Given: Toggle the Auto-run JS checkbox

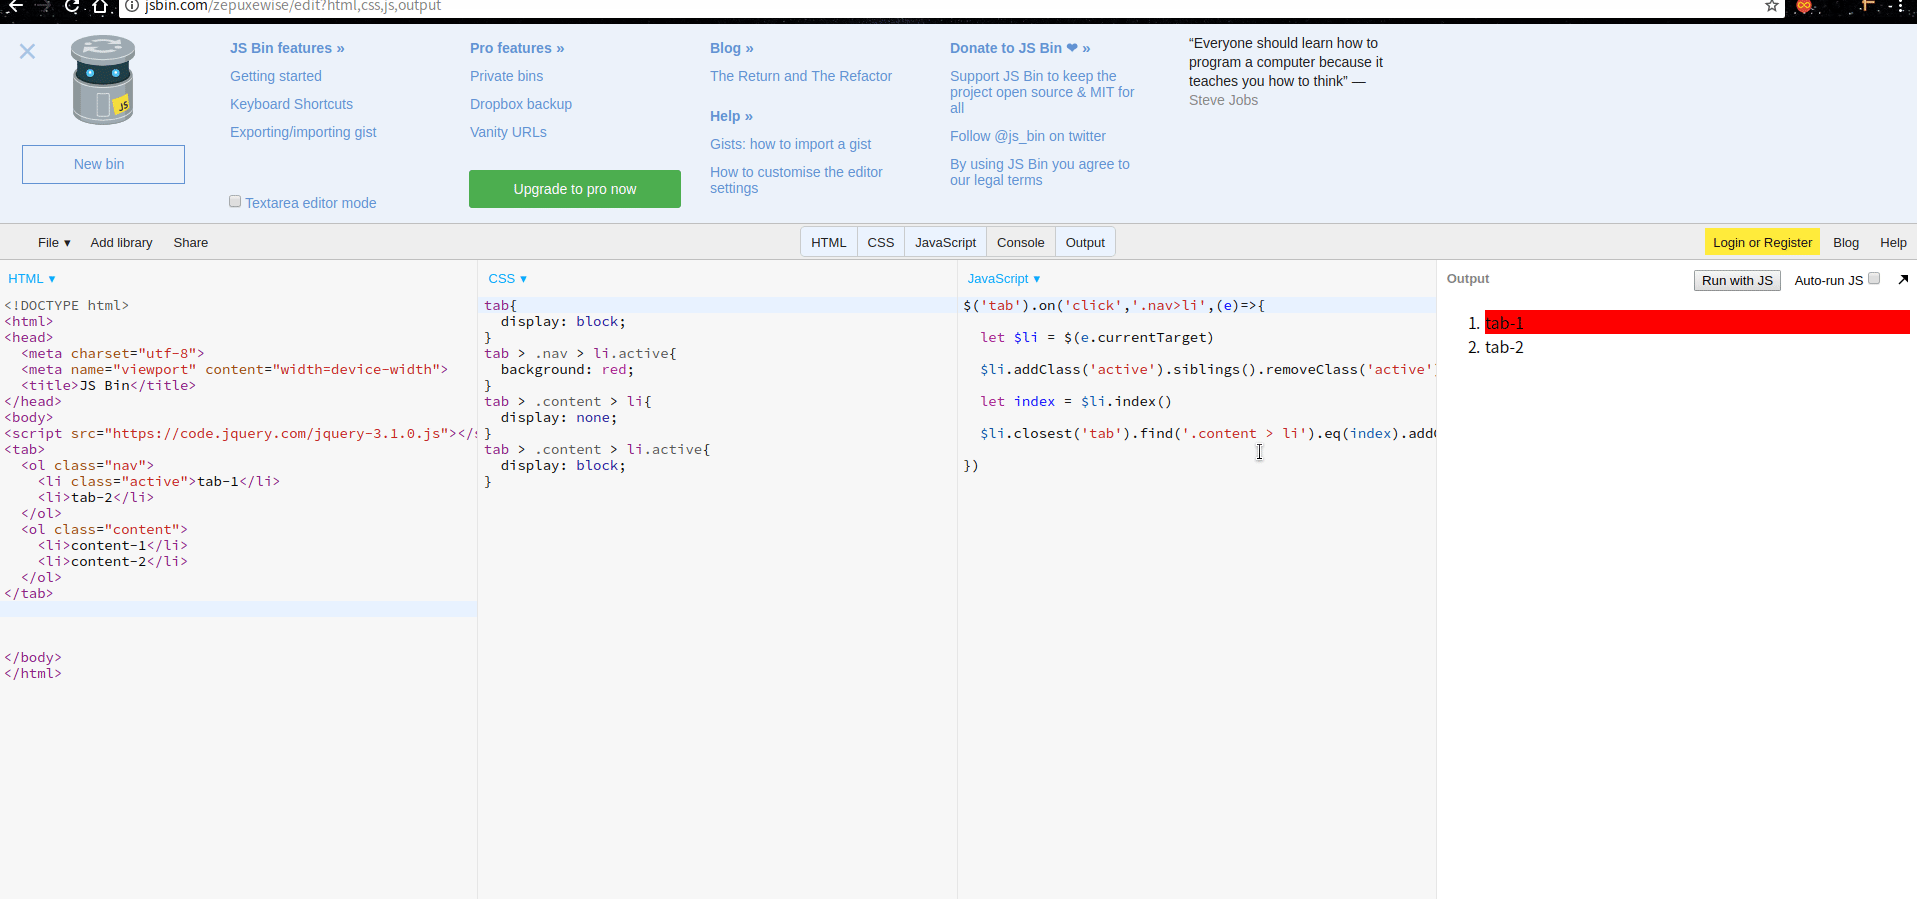Looking at the screenshot, I should pyautogui.click(x=1874, y=279).
